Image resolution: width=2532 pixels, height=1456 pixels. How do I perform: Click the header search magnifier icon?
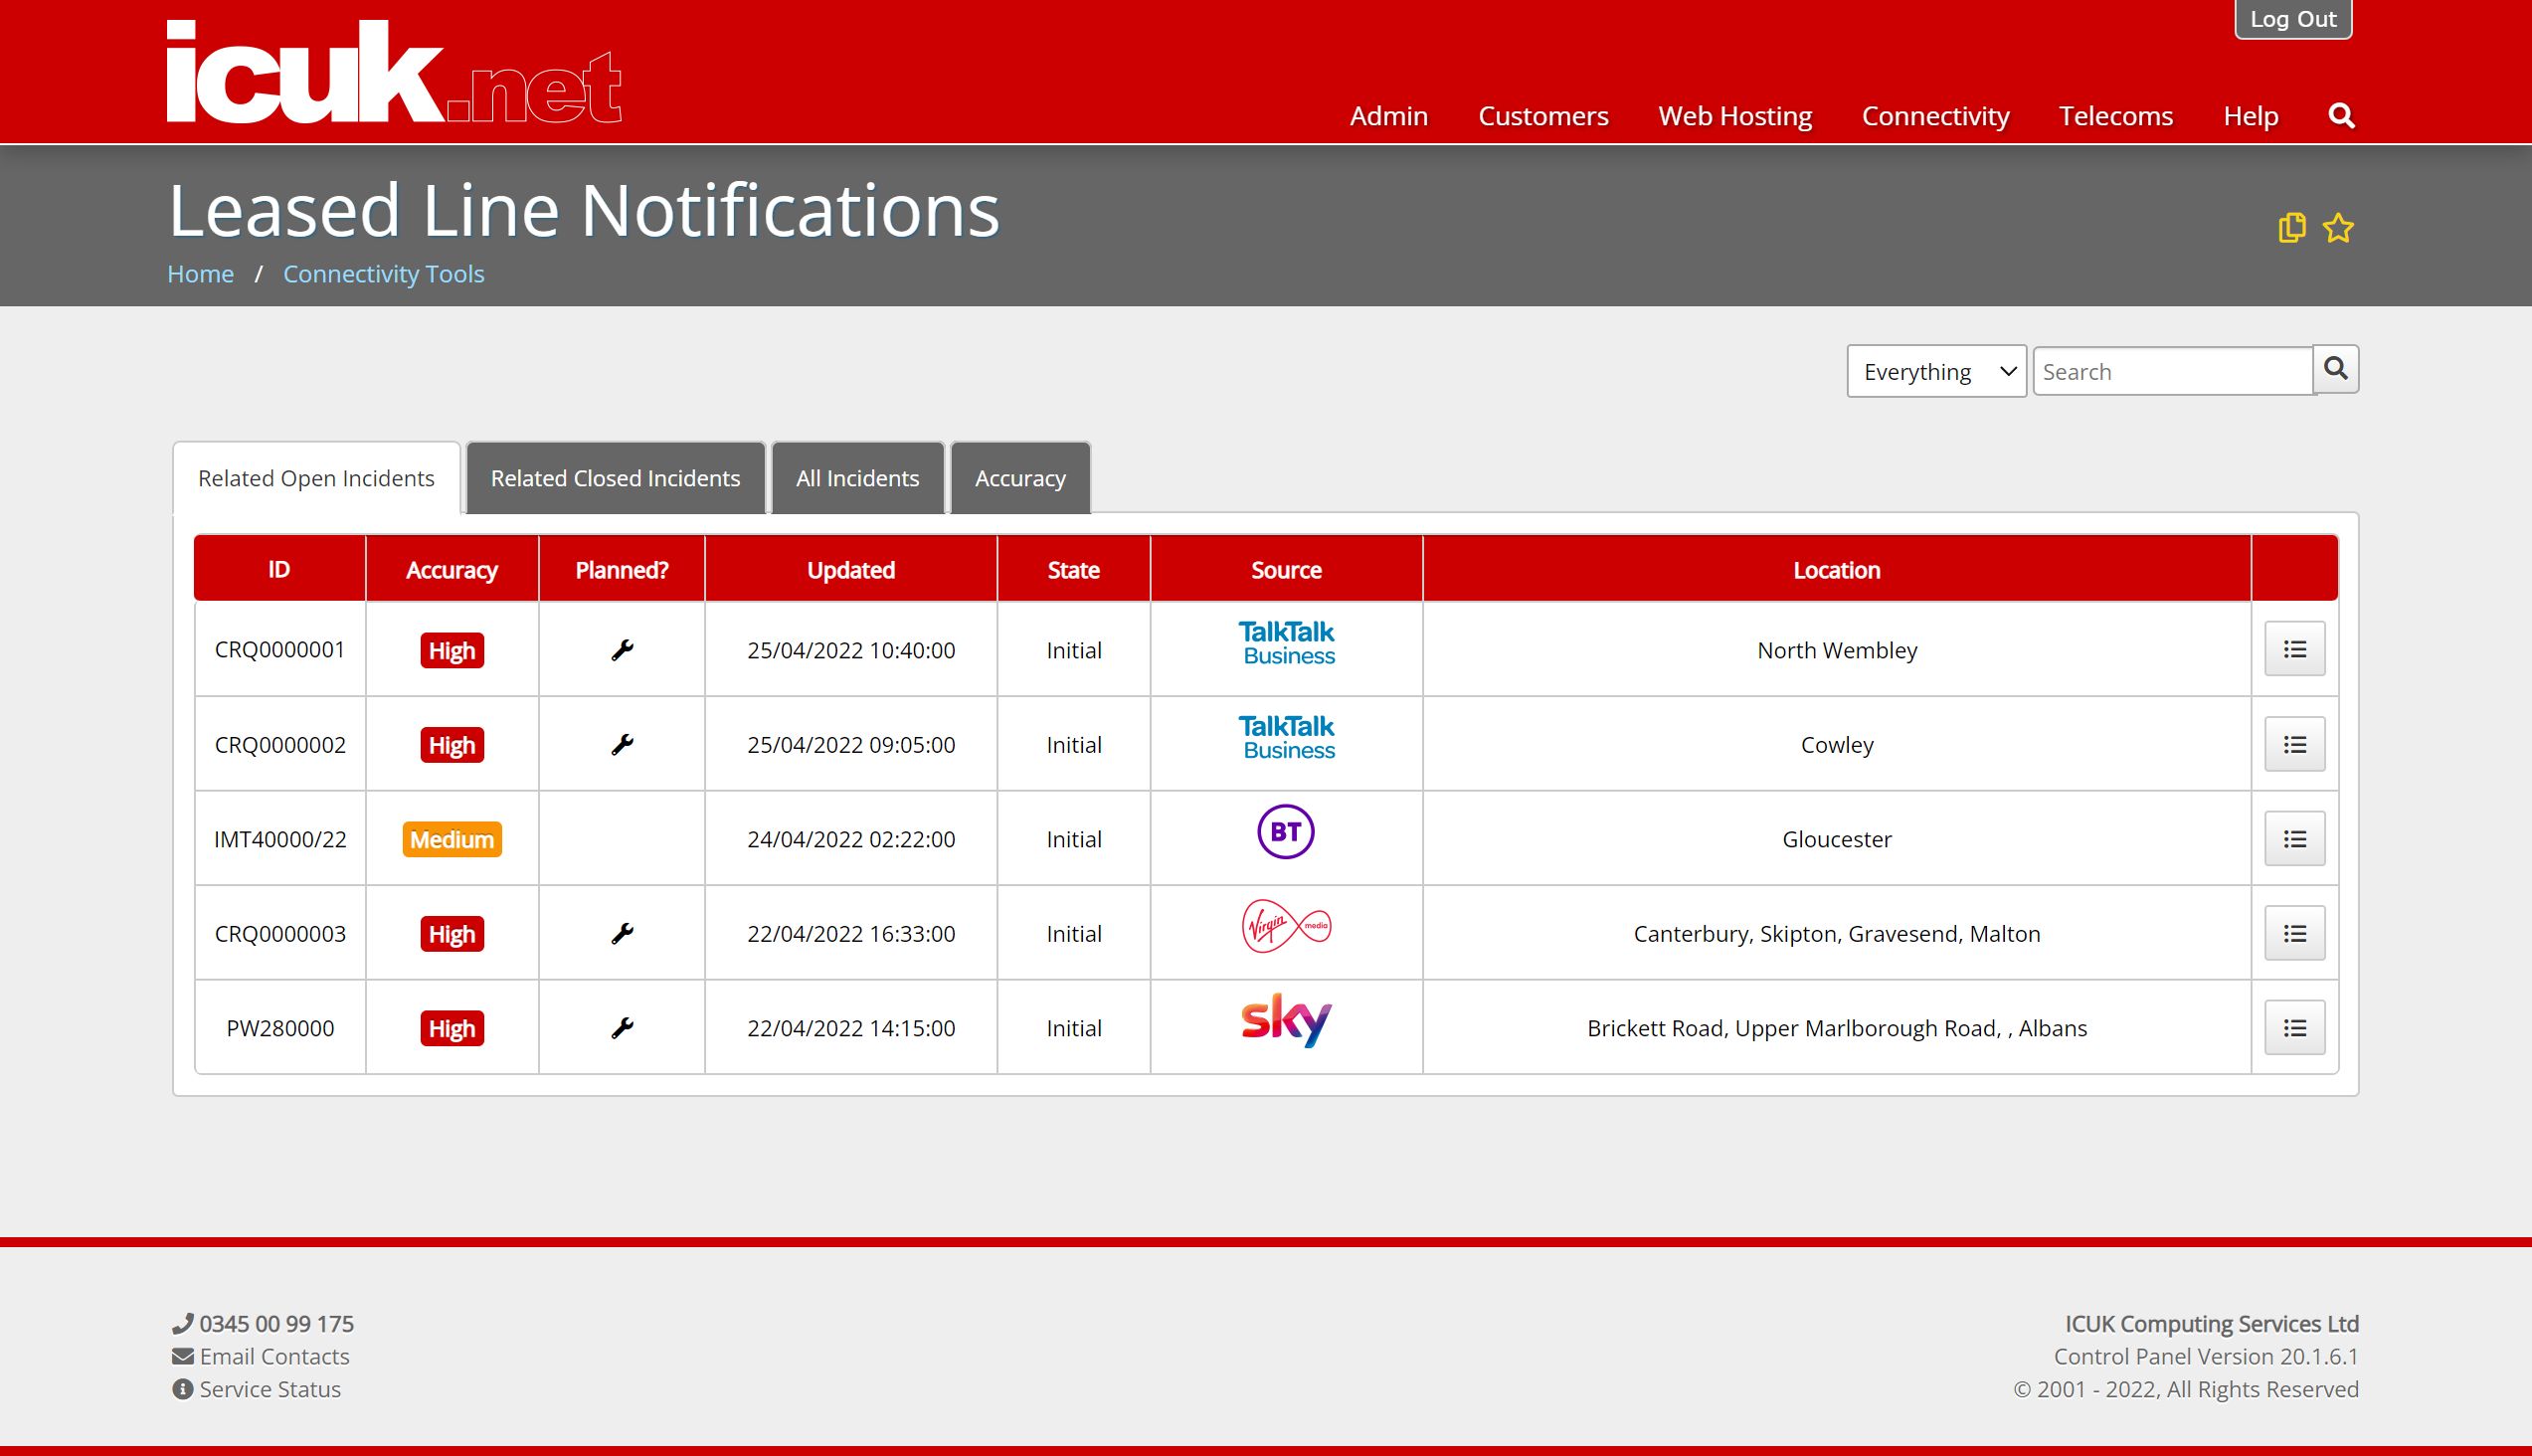pos(2341,116)
